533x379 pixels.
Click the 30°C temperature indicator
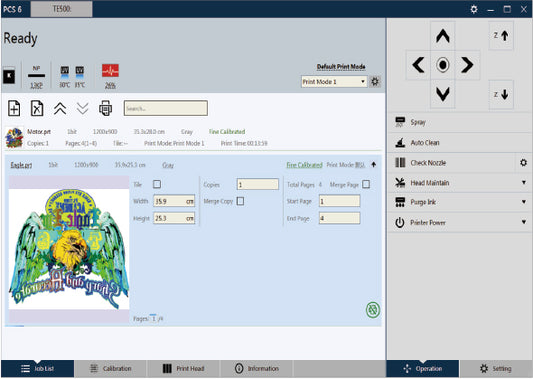point(65,77)
